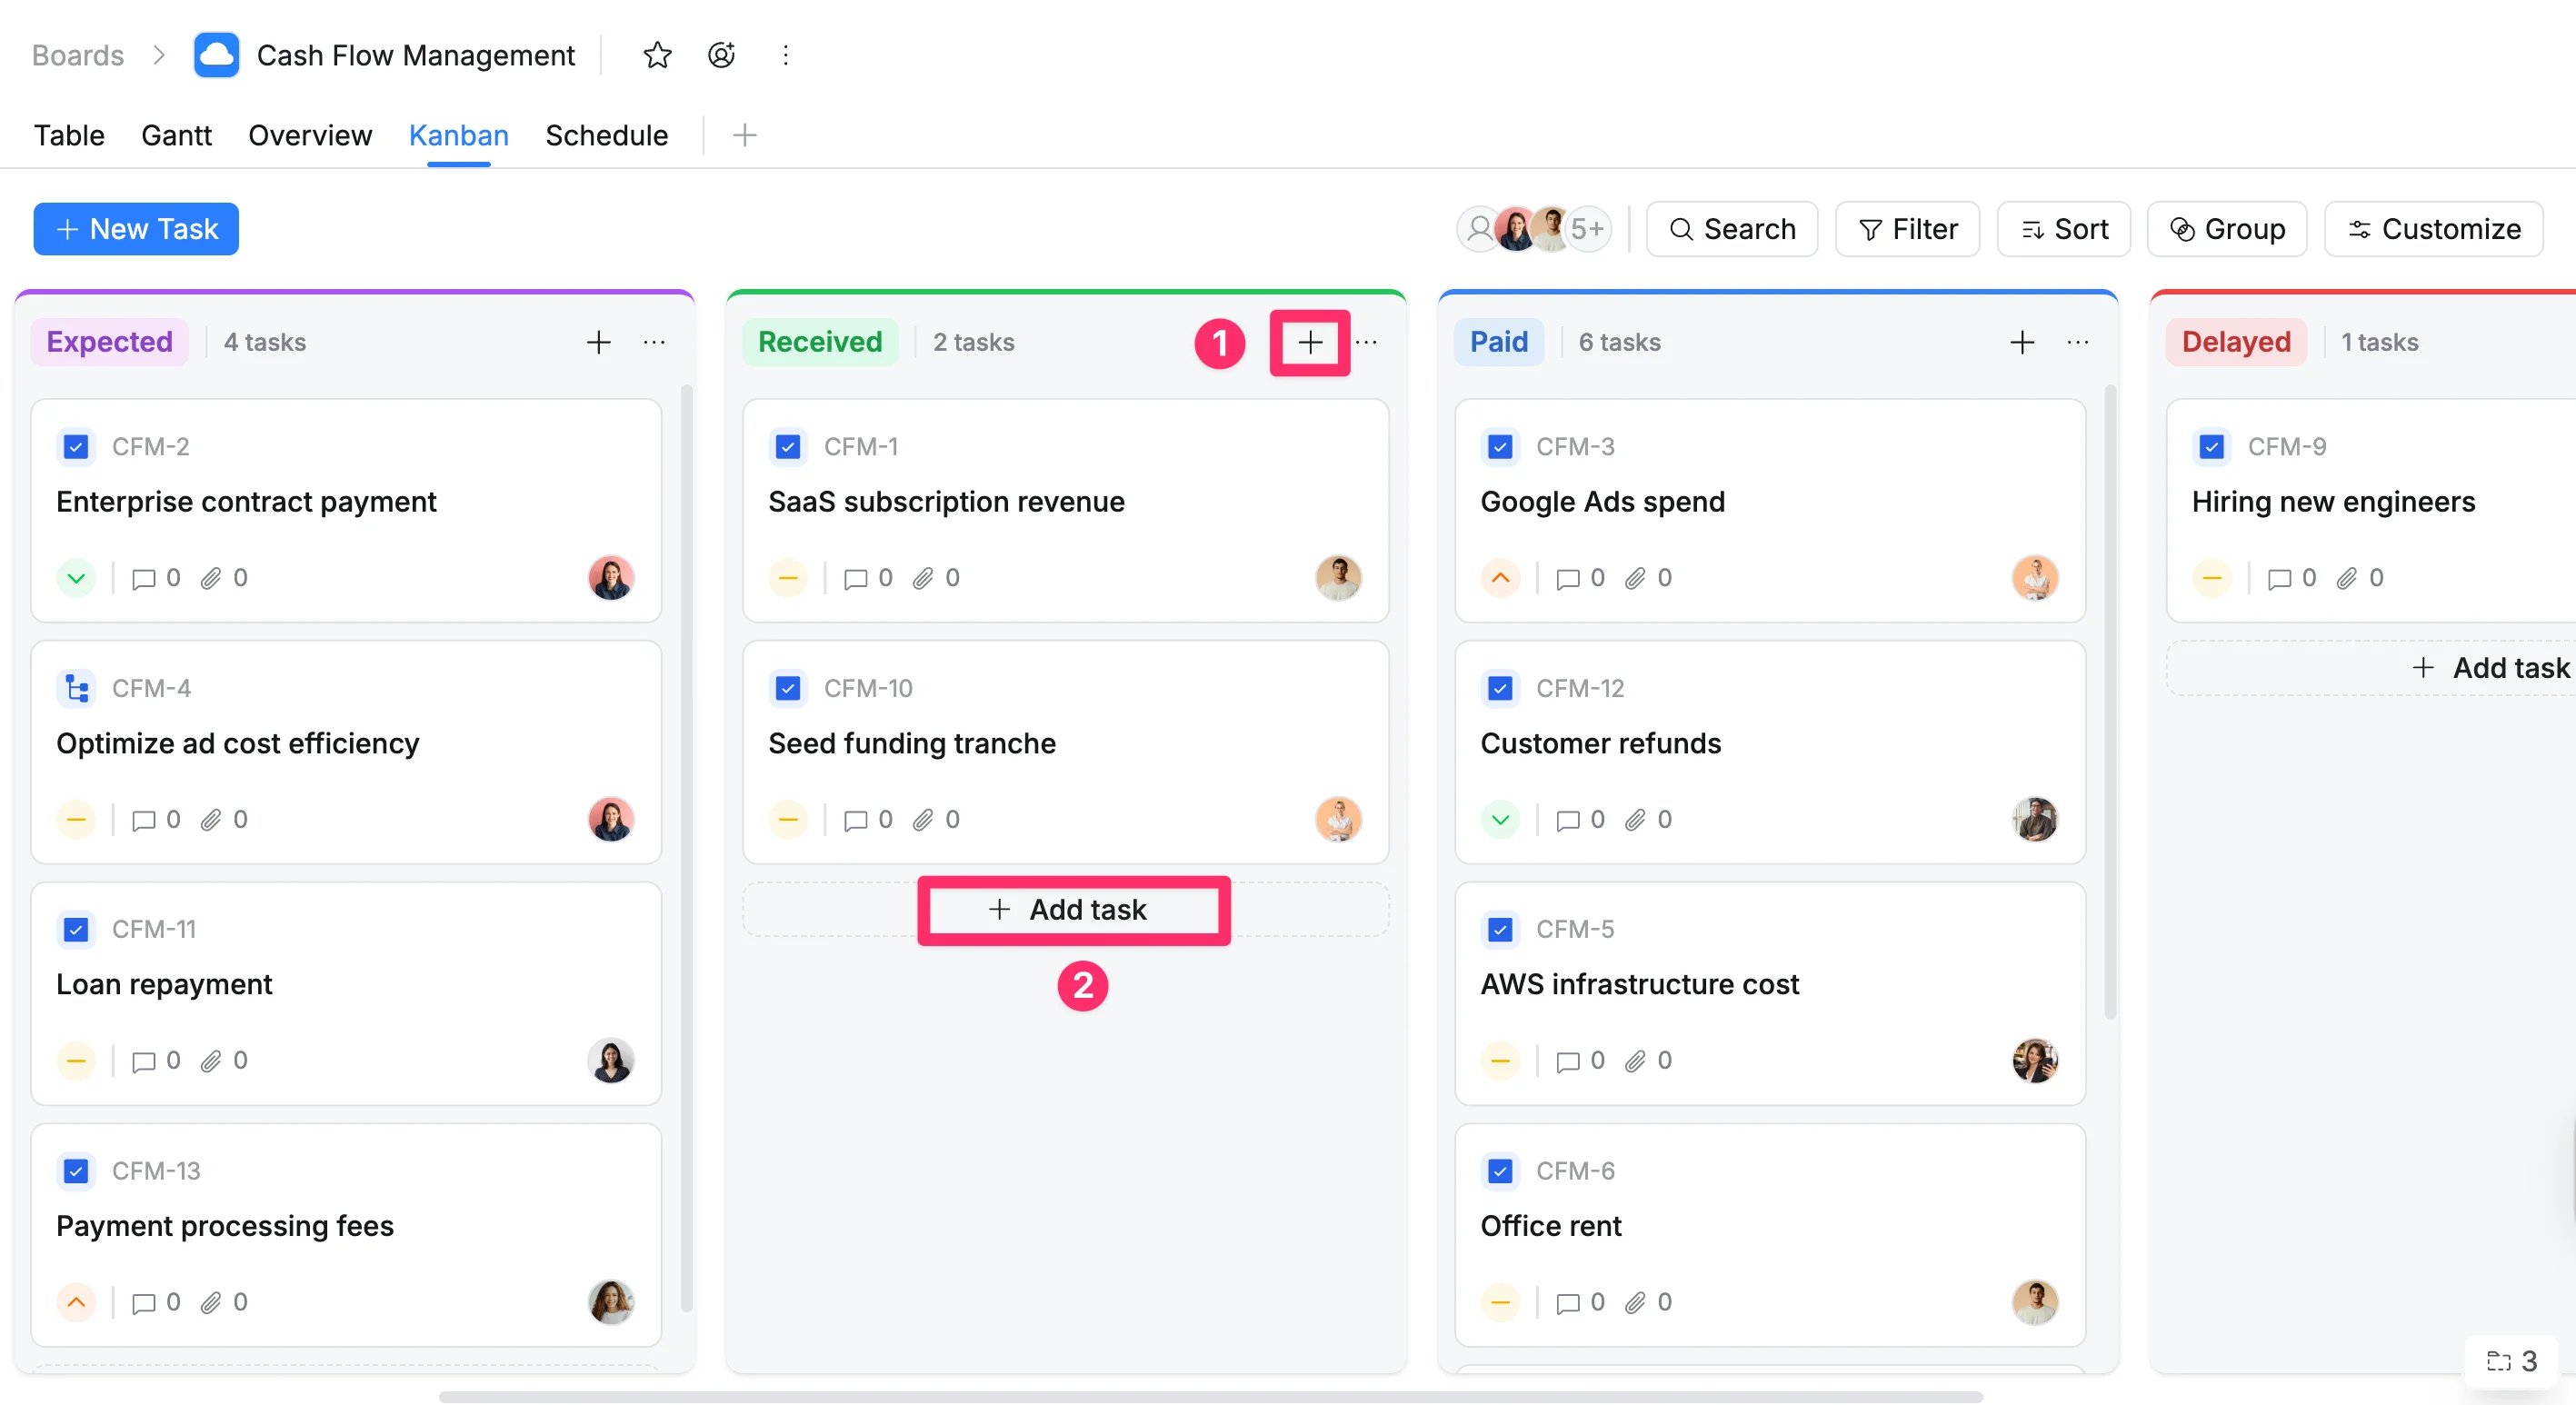Viewport: 2576px width, 1405px height.
Task: Click the New Task button
Action: (x=136, y=229)
